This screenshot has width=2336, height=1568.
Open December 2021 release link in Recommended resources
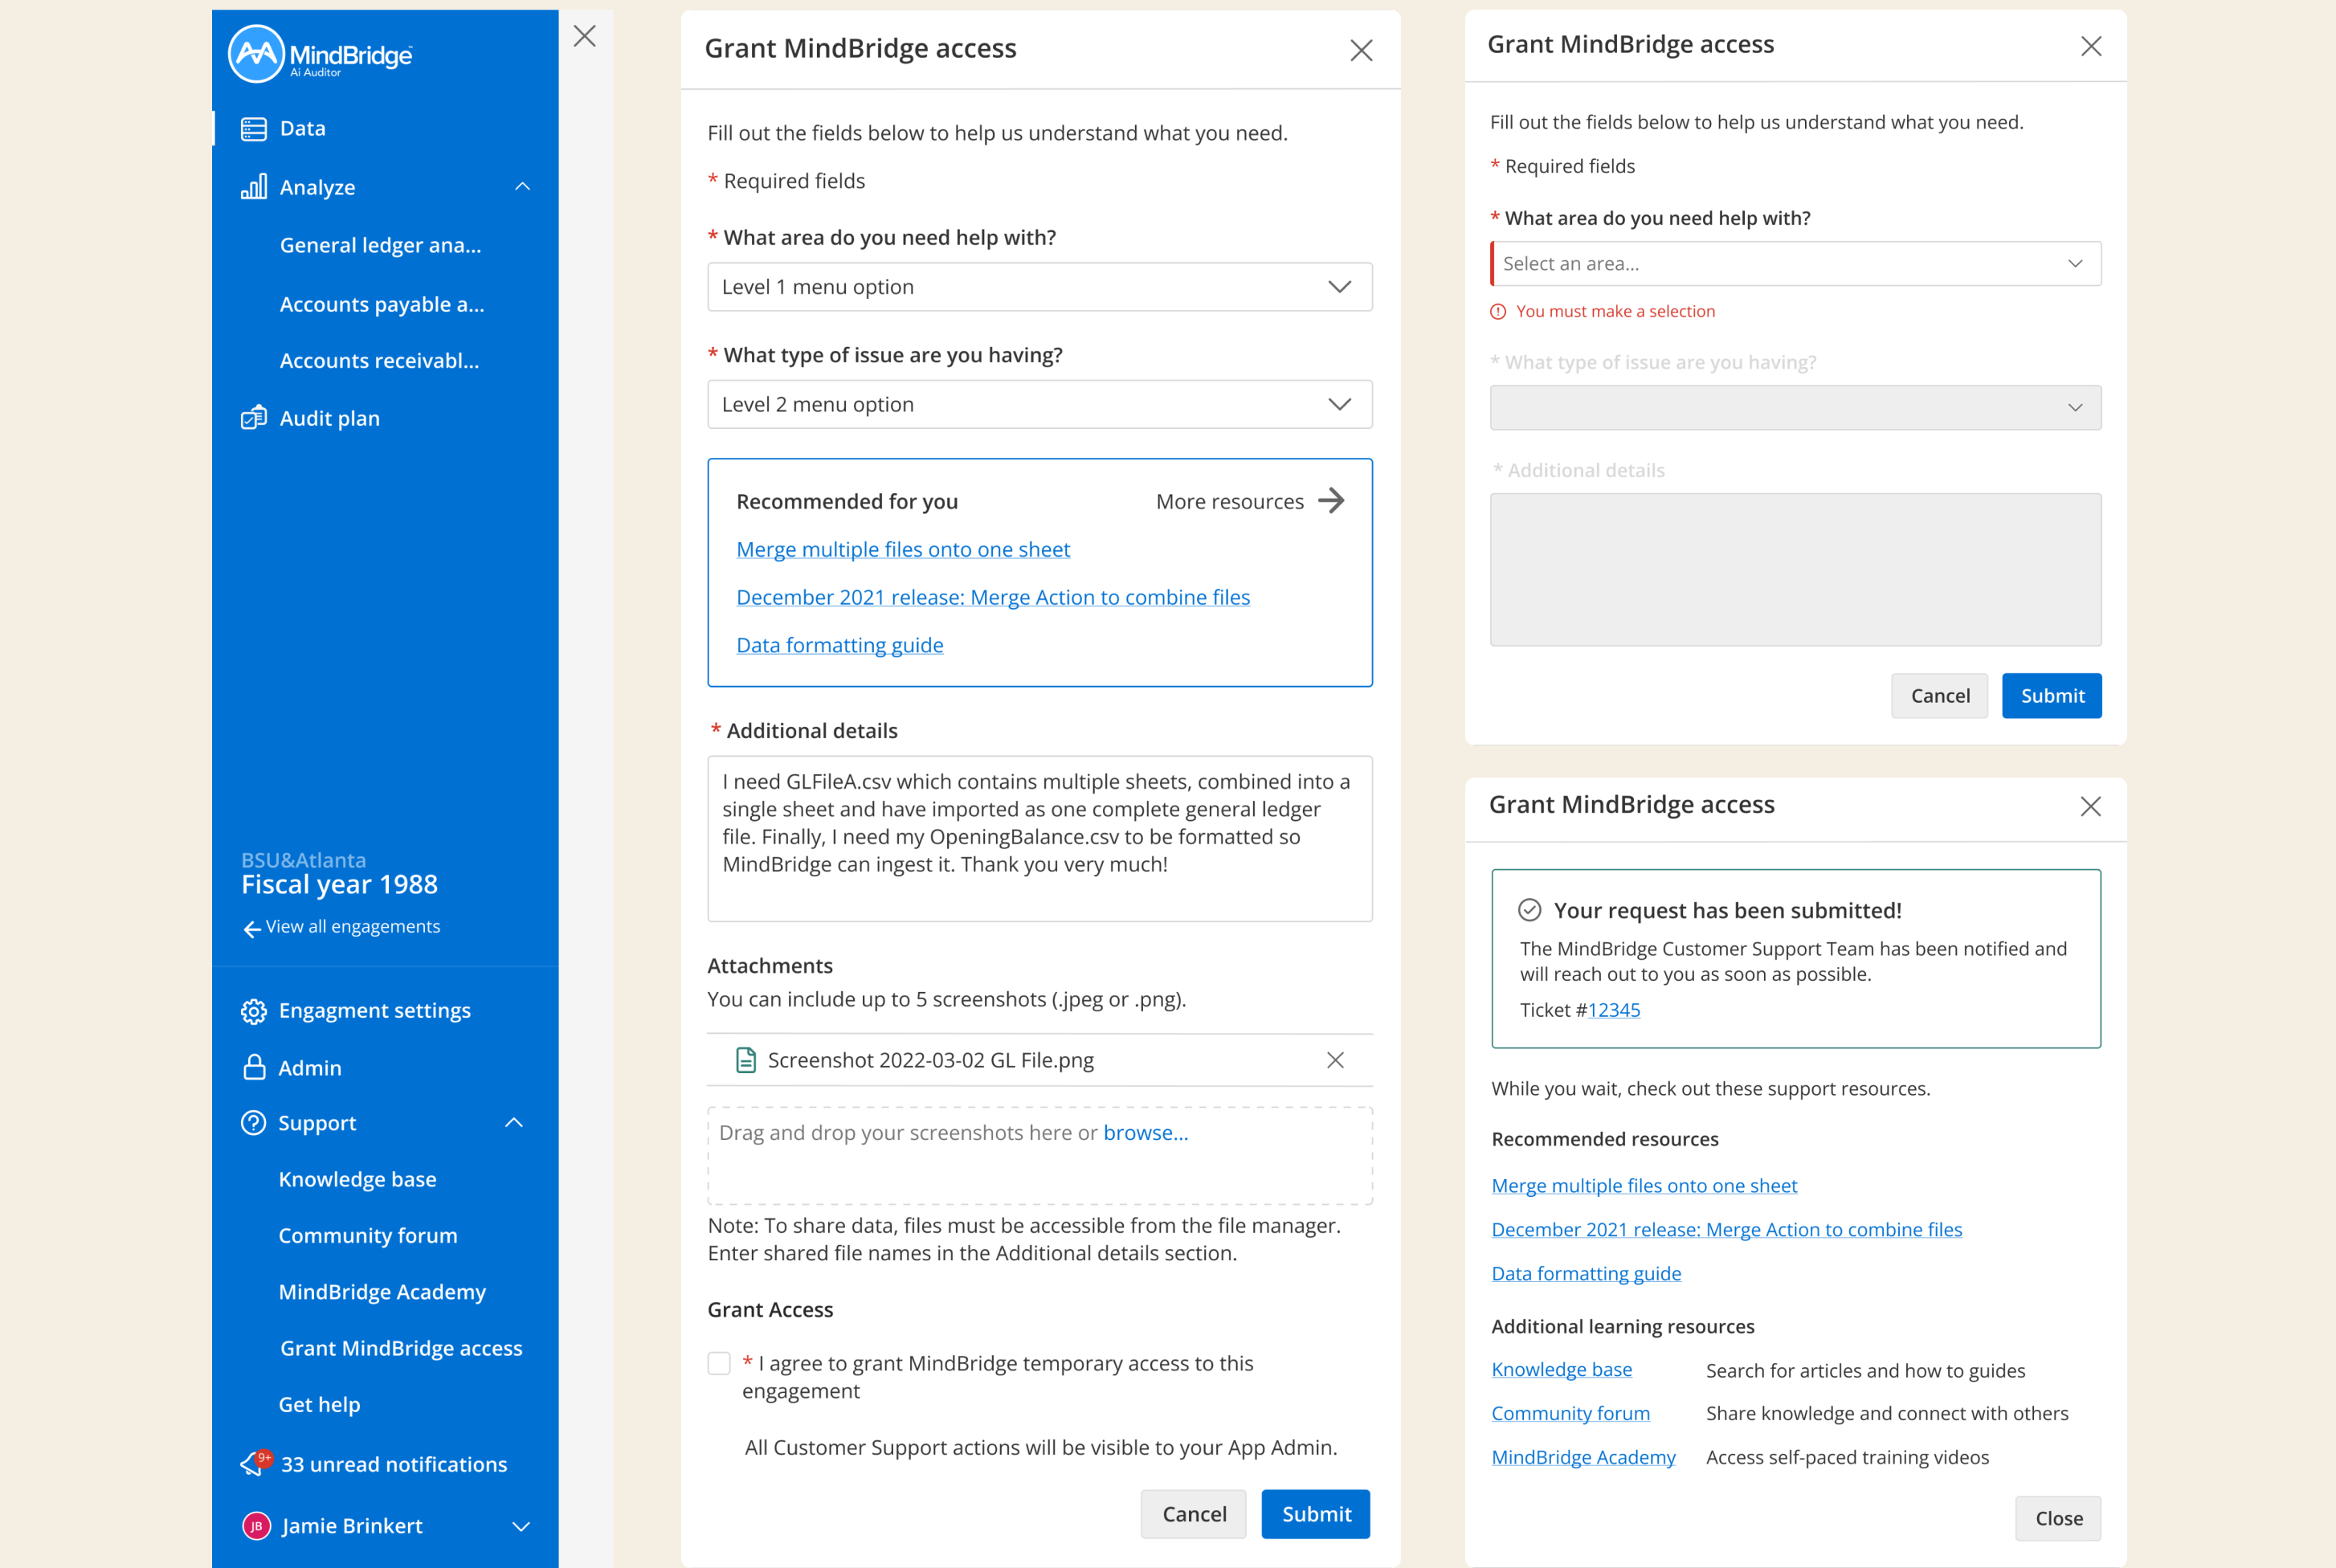pyautogui.click(x=1727, y=1230)
